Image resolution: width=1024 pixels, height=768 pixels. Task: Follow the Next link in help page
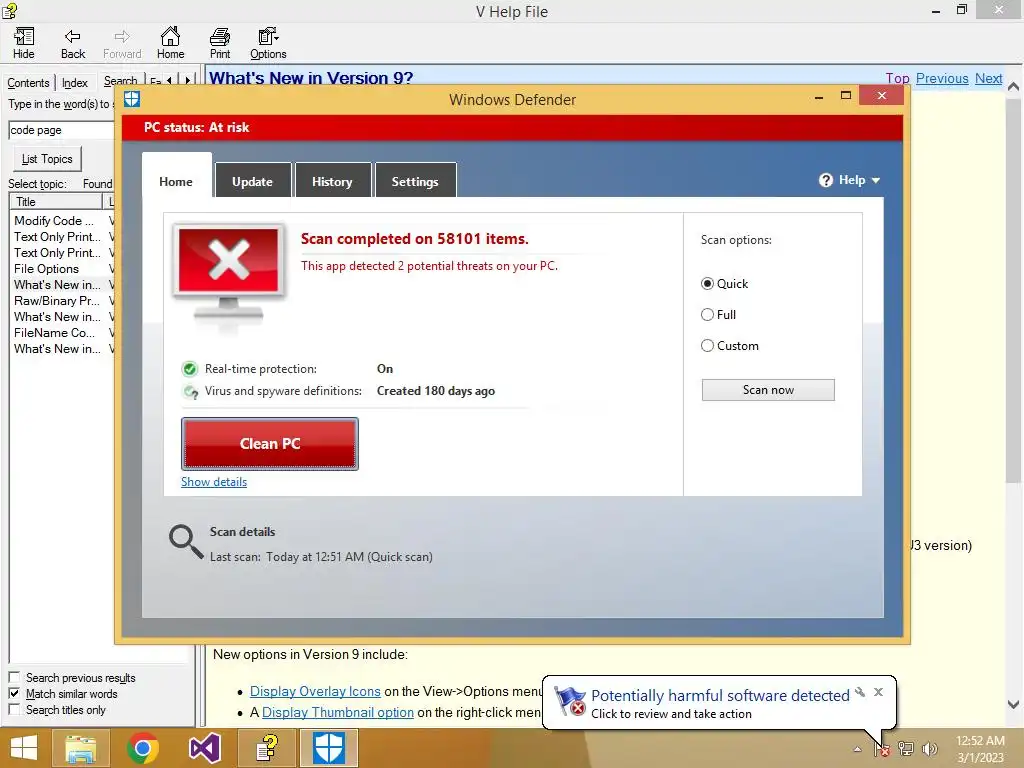(988, 78)
